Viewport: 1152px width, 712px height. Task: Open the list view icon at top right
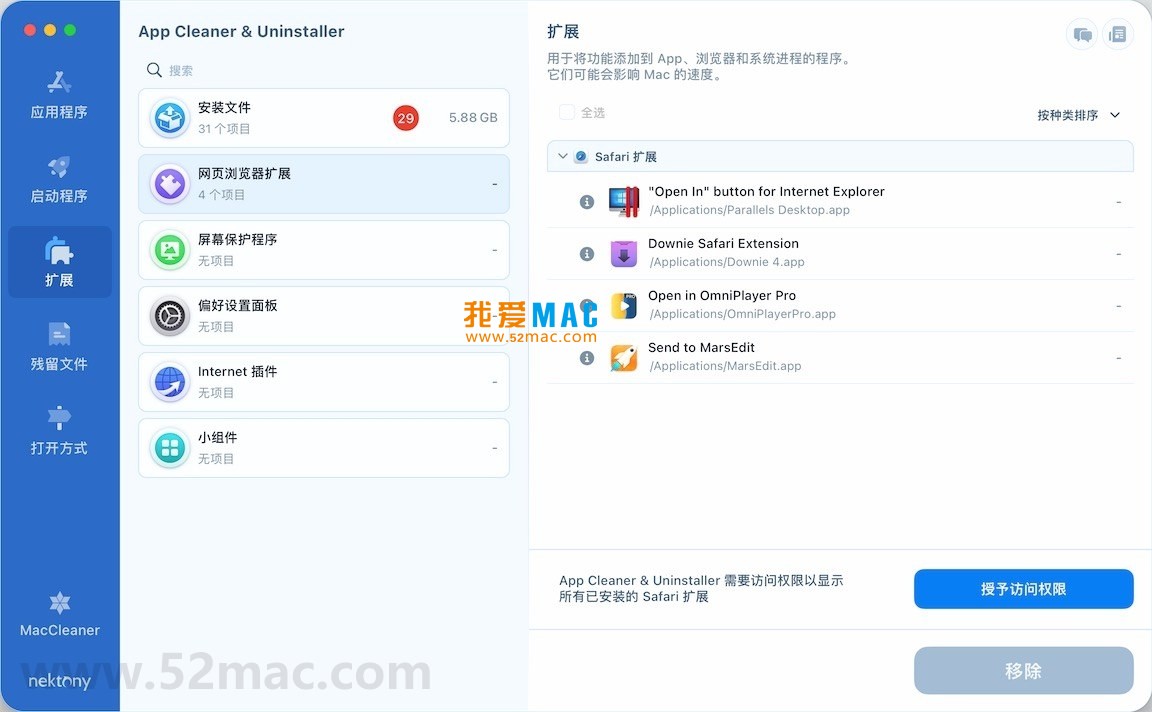[1117, 34]
